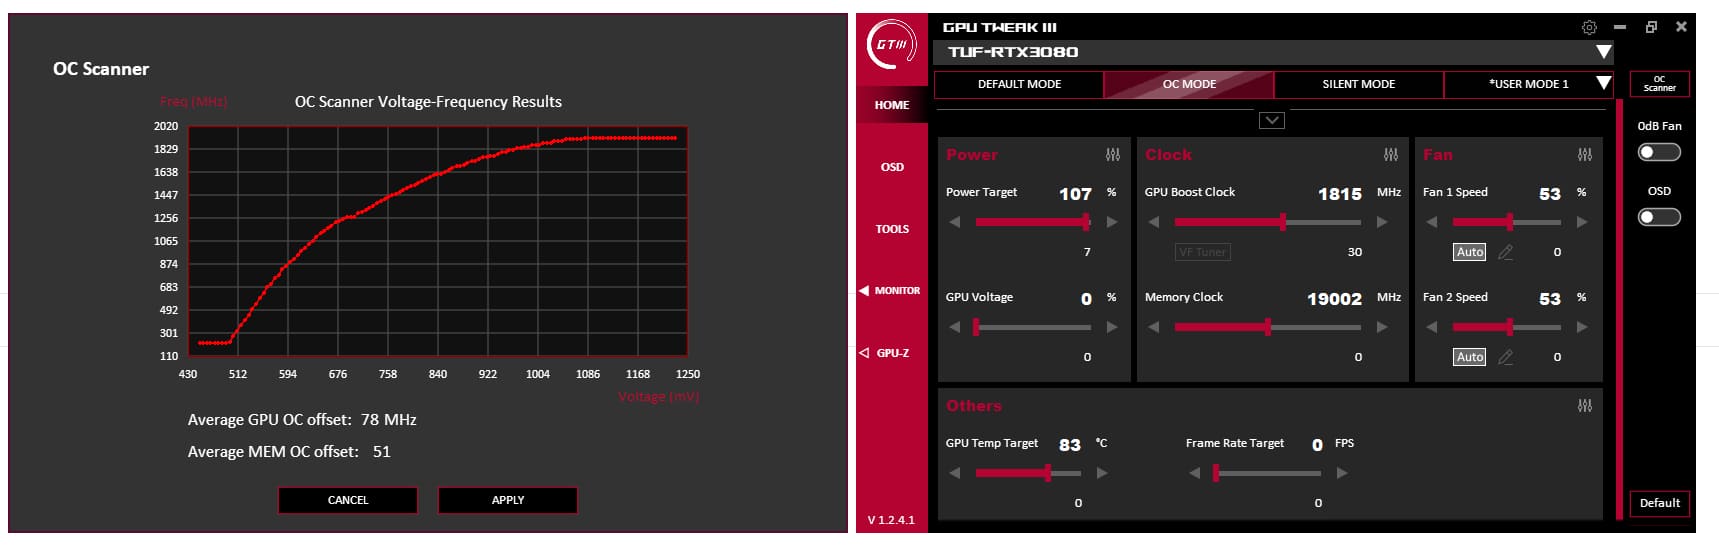Image resolution: width=1719 pixels, height=551 pixels.
Task: Increase GPU Boost Clock with right arrow
Action: (x=1382, y=222)
